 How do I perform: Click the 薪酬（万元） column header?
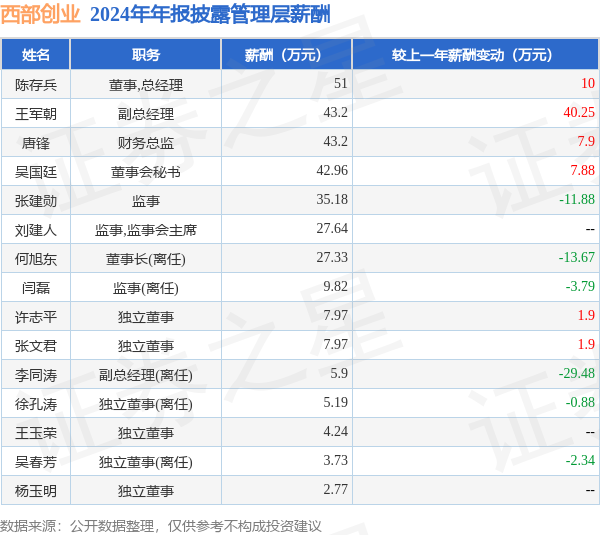(286, 55)
